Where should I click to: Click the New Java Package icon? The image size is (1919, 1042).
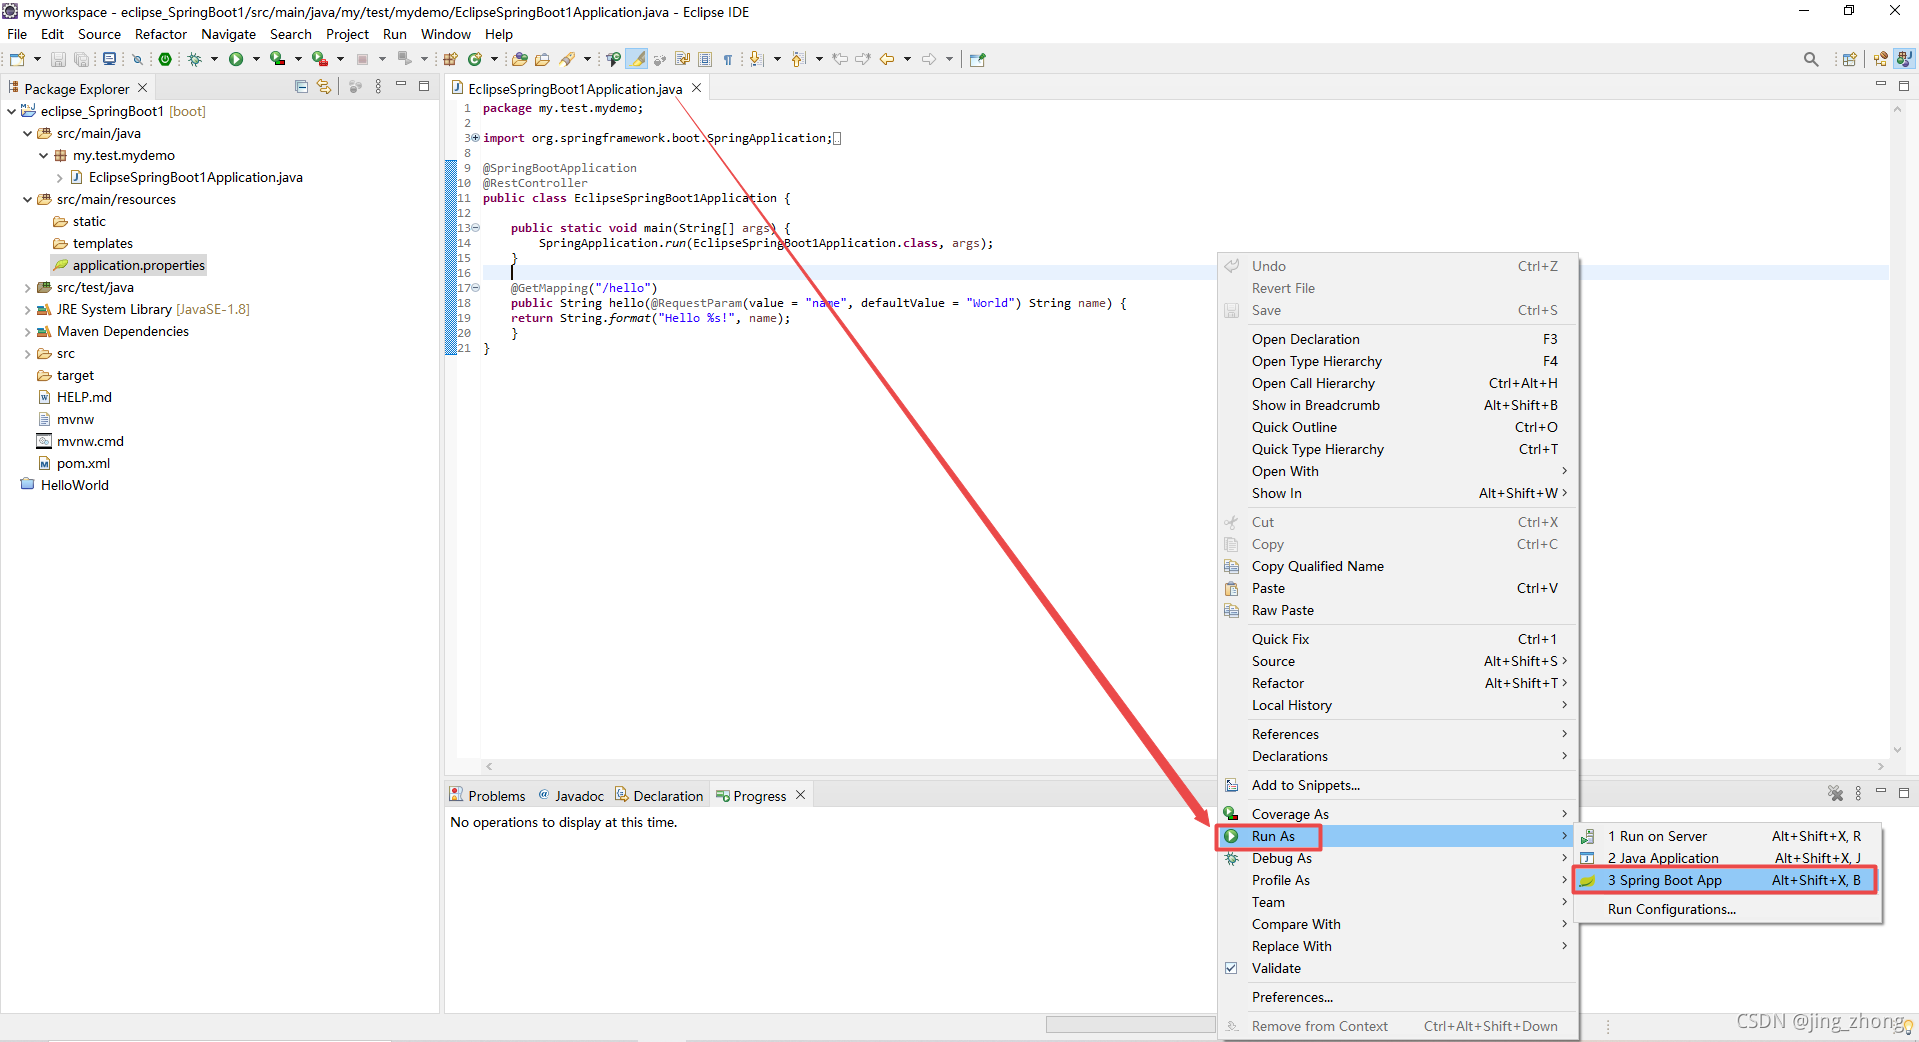click(x=450, y=59)
